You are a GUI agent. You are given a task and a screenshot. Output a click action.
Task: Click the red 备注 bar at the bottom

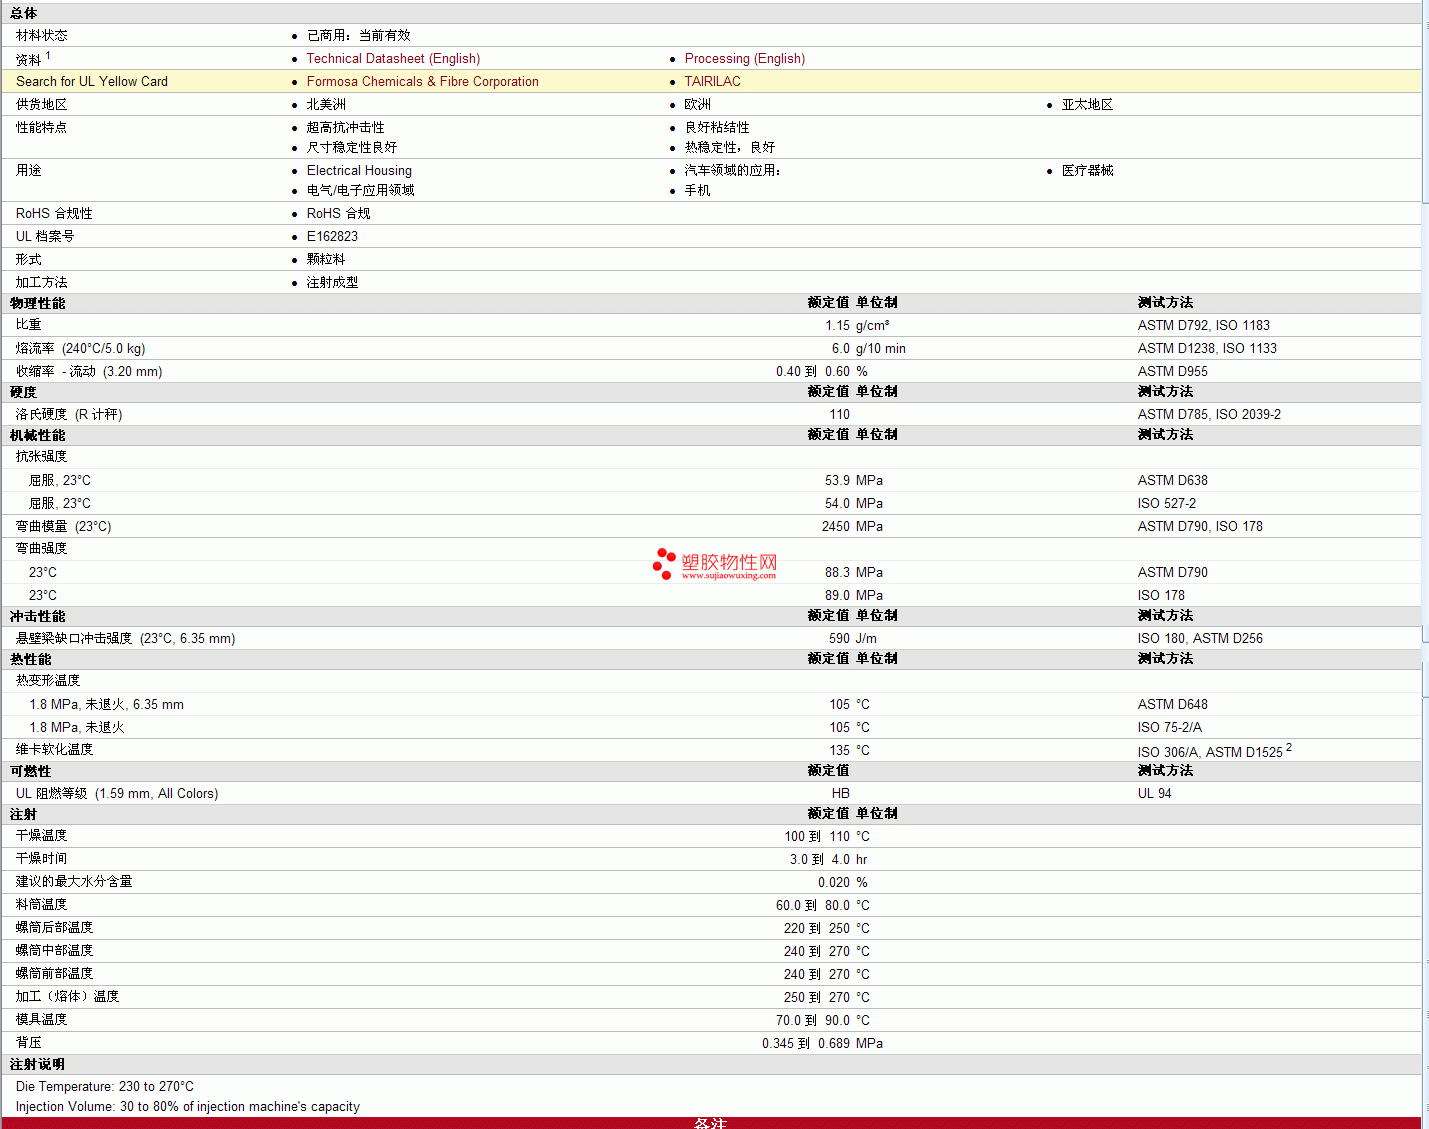(710, 1123)
